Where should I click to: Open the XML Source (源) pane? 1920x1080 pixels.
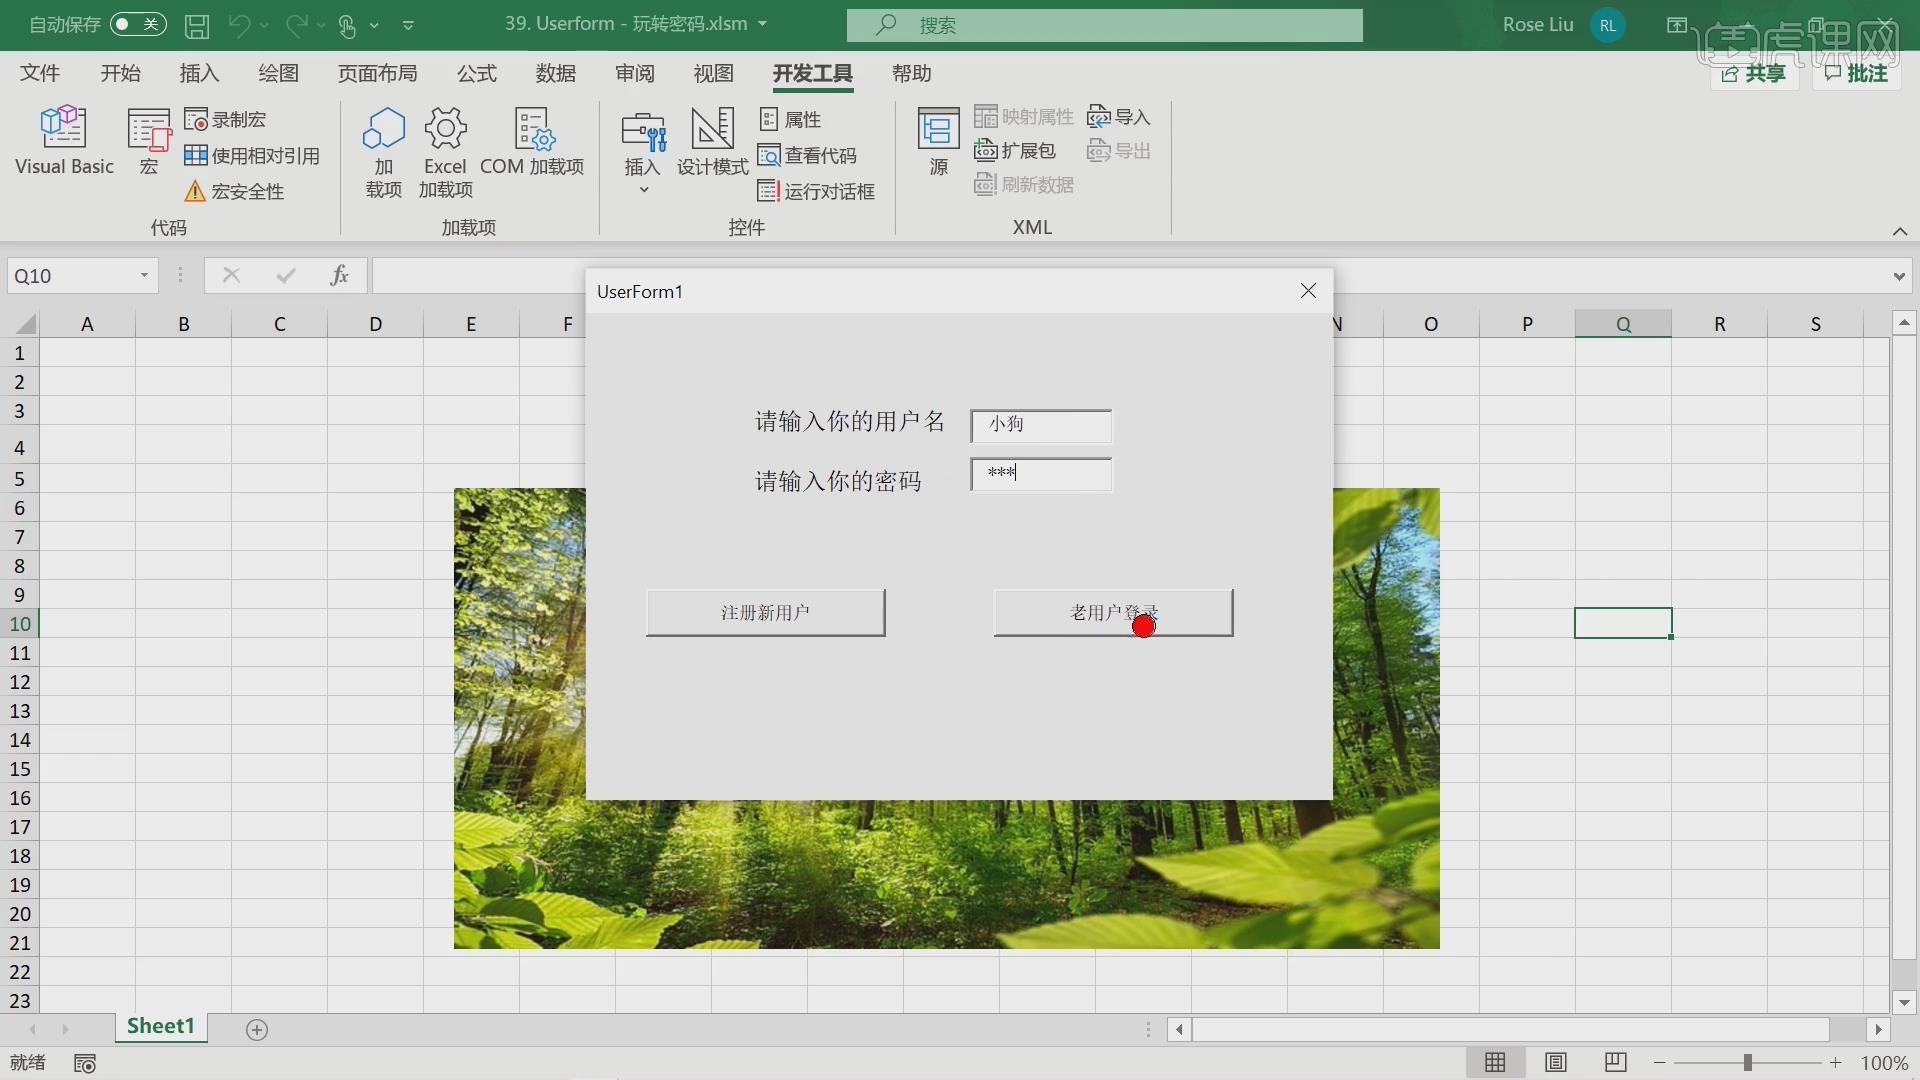(x=938, y=141)
